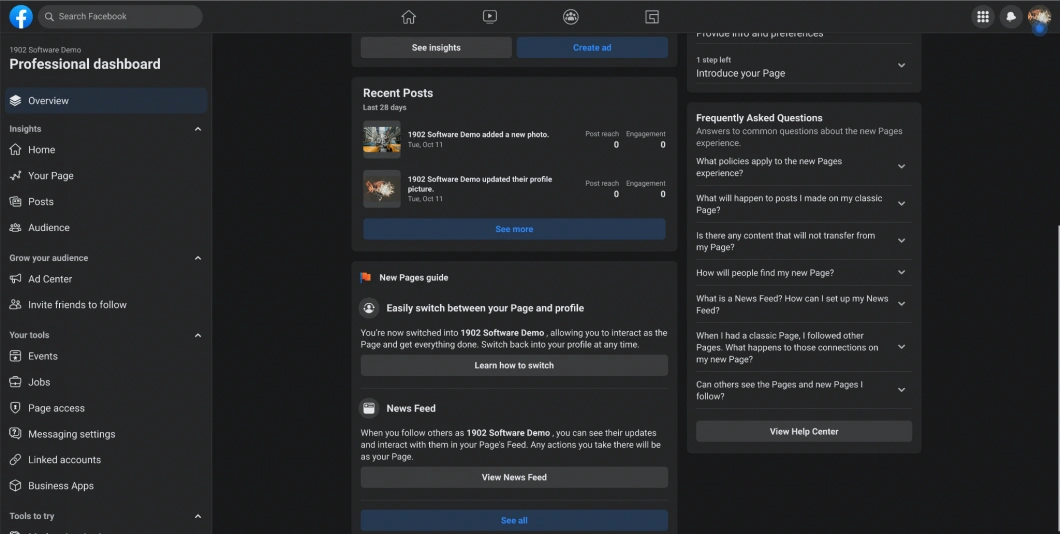The image size is (1060, 534).
Task: Open the Groups icon in top bar
Action: coord(571,17)
